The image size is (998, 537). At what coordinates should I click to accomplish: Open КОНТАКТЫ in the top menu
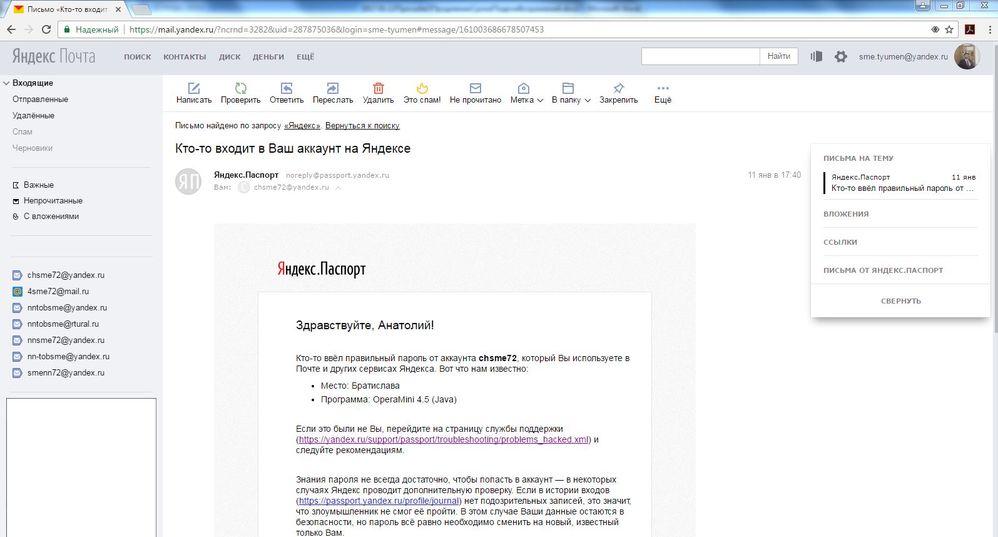pos(185,57)
